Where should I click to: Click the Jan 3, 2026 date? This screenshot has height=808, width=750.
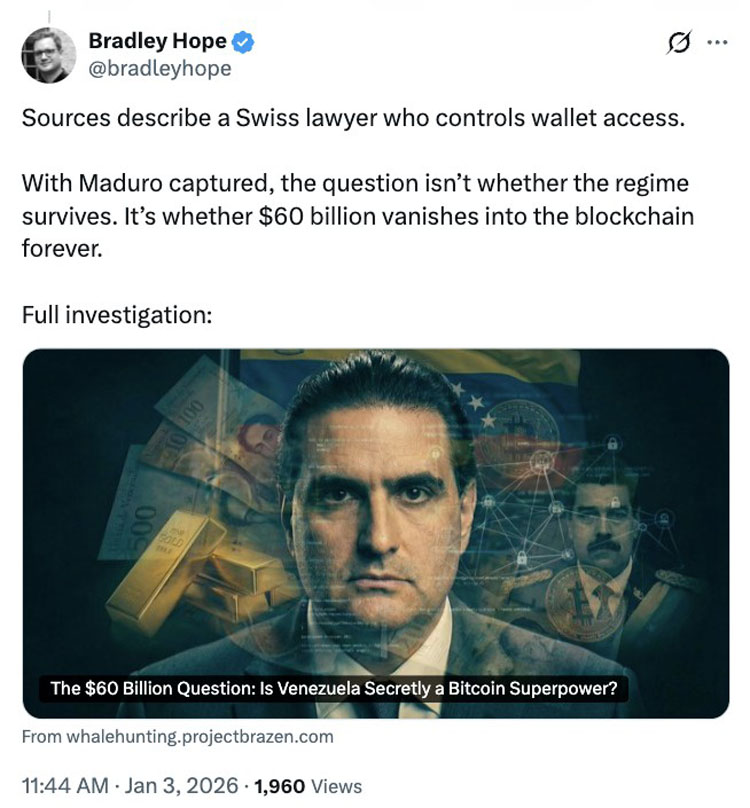182,786
